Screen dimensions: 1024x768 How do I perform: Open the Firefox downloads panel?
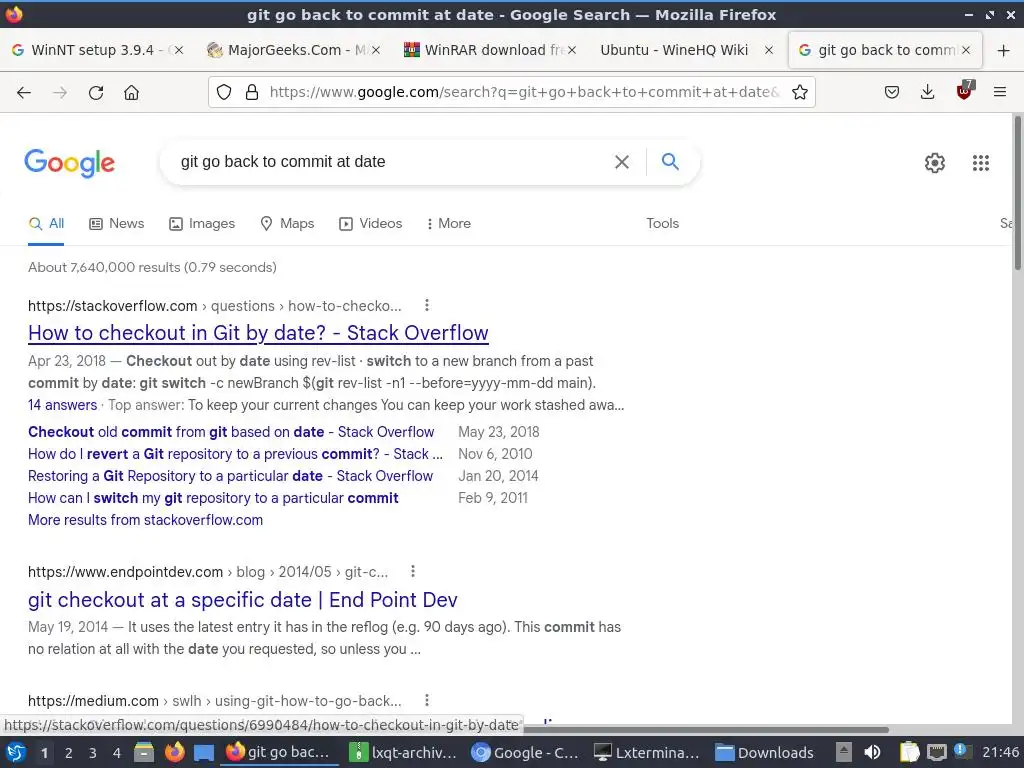coord(927,92)
